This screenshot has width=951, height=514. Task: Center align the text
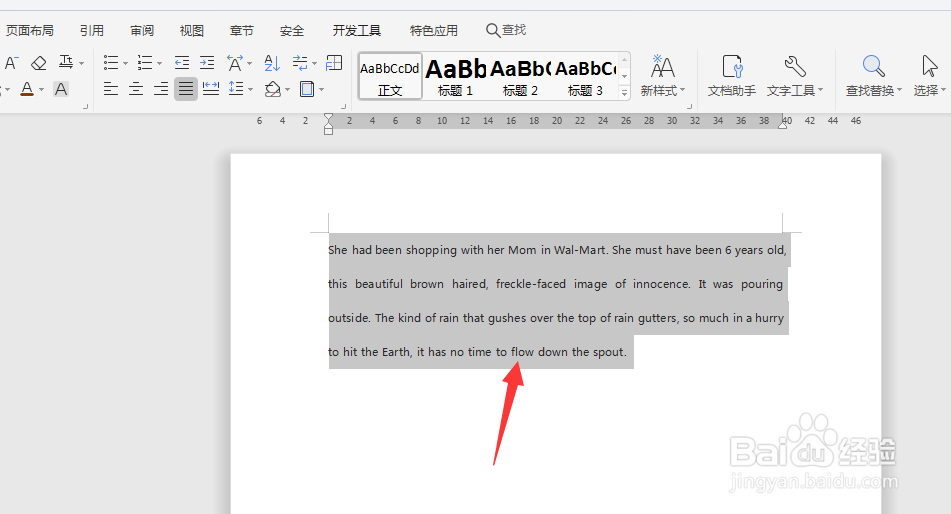136,89
